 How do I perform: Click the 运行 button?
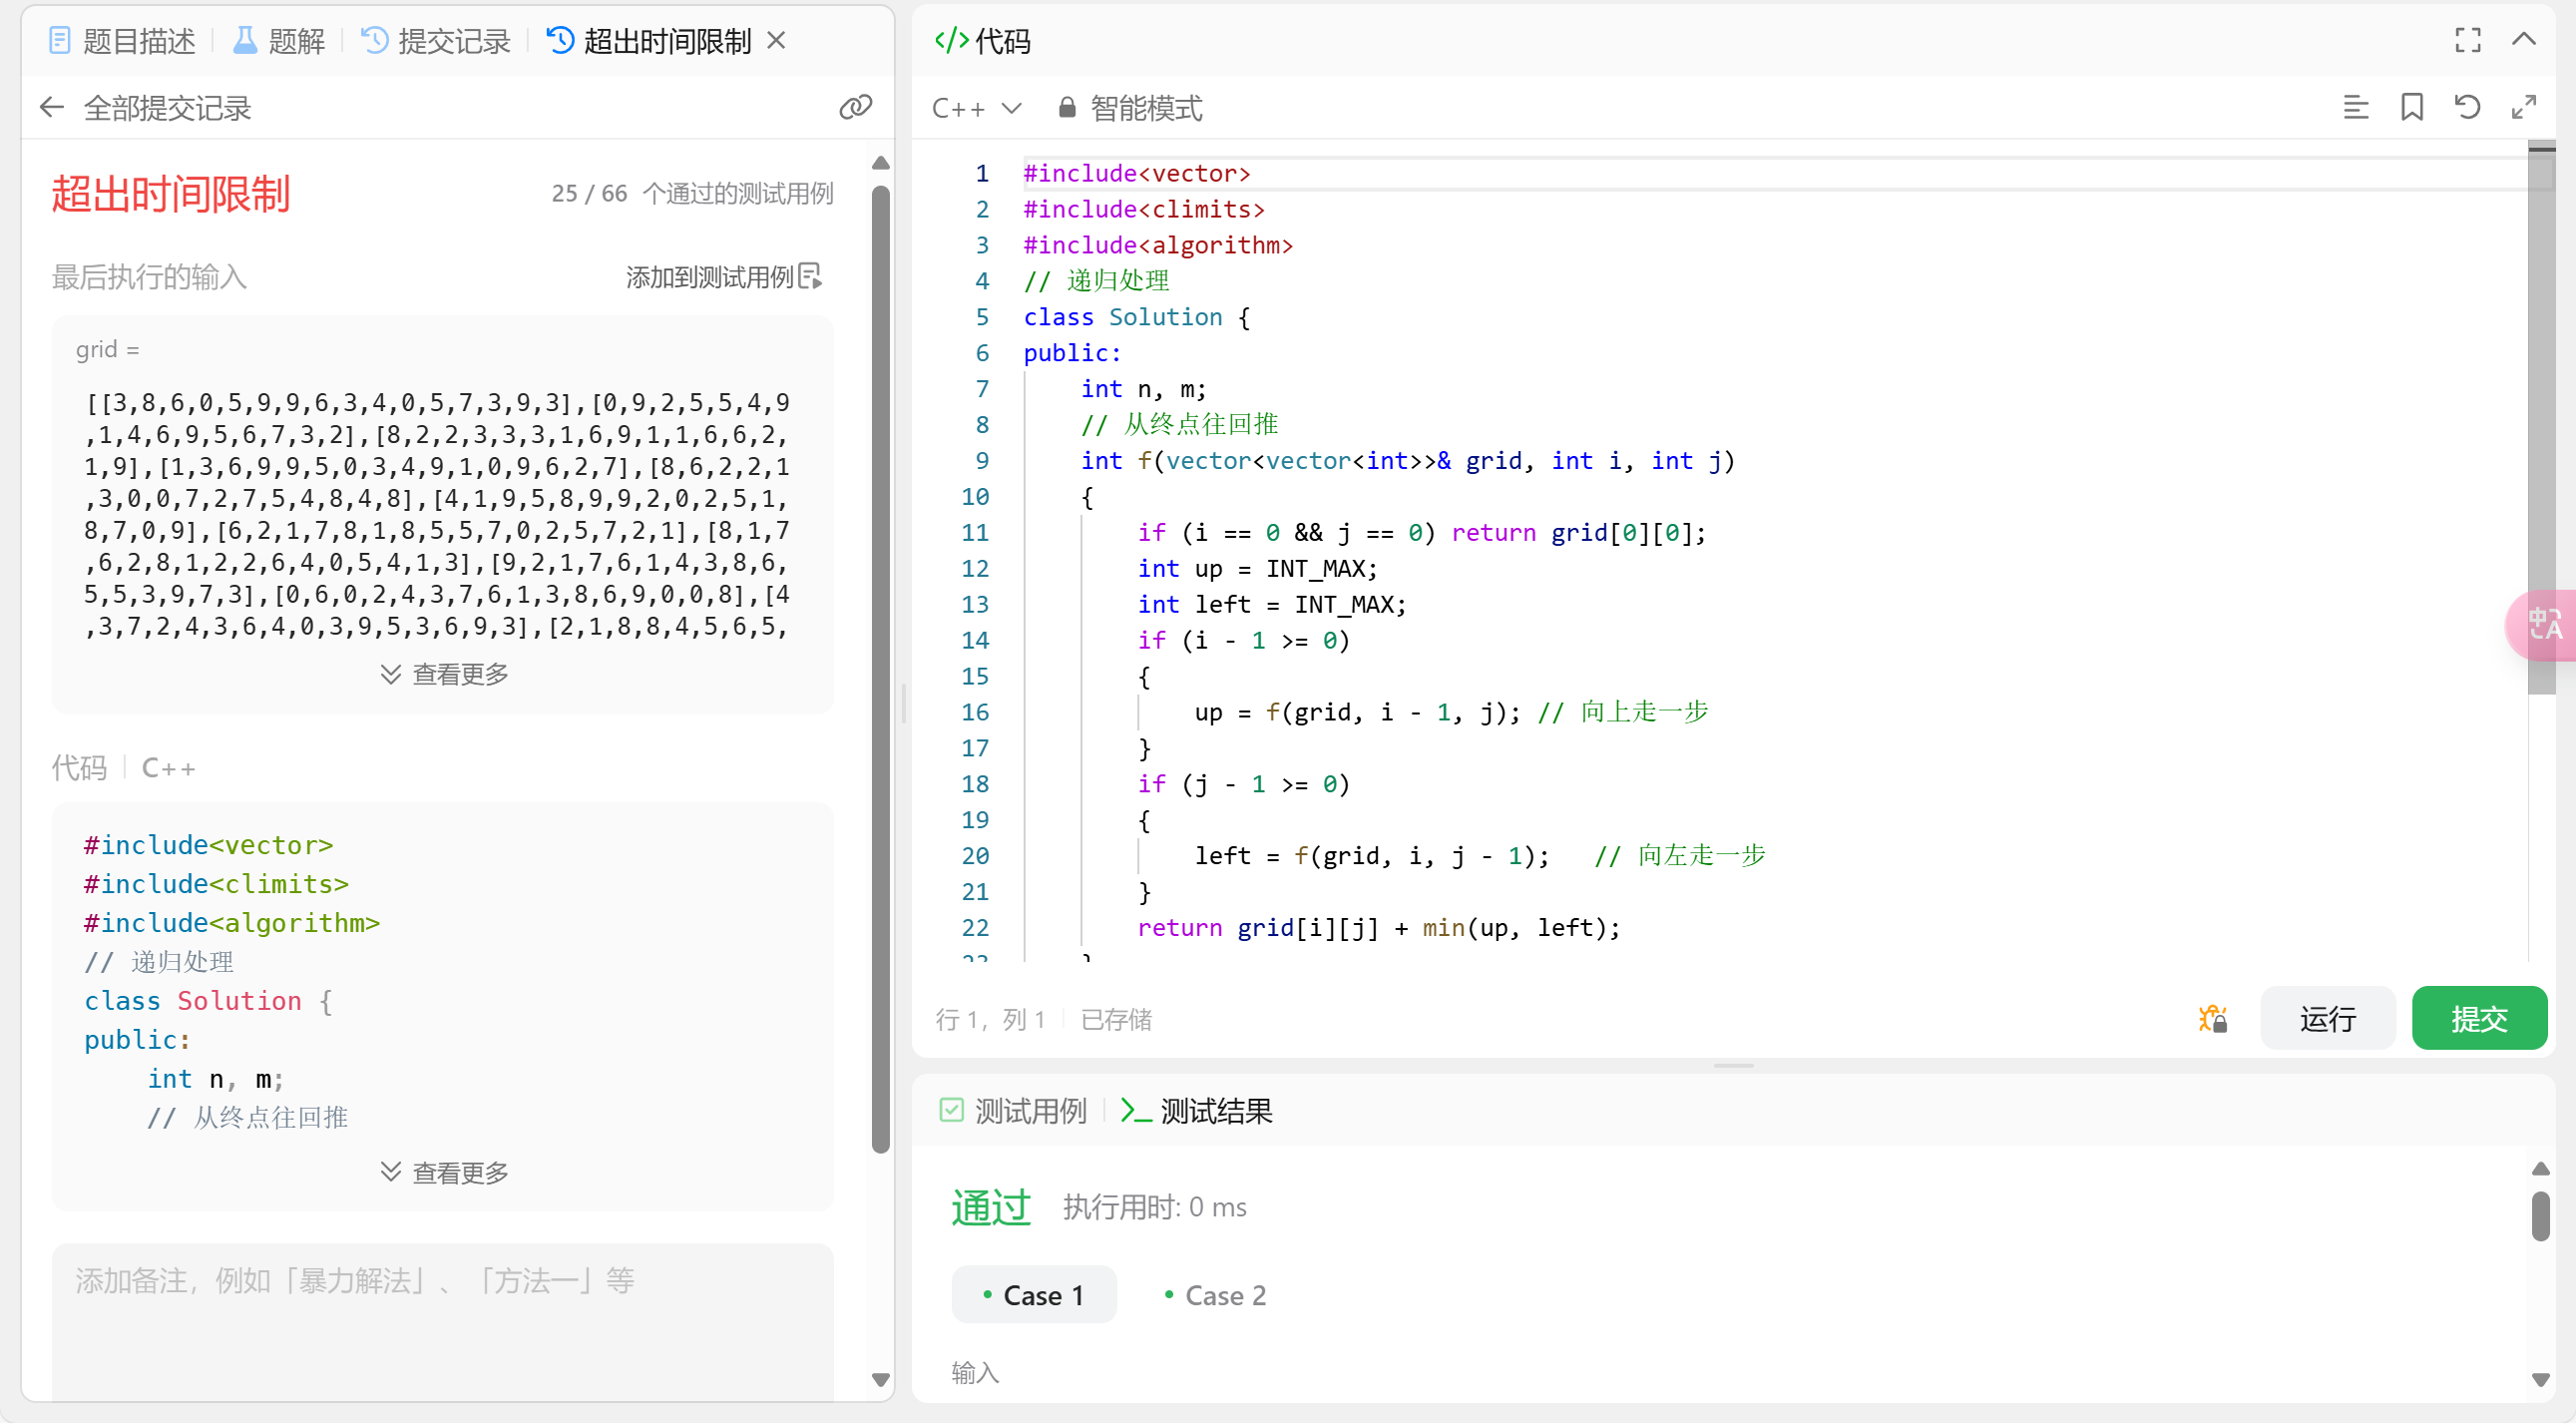pyautogui.click(x=2327, y=1018)
